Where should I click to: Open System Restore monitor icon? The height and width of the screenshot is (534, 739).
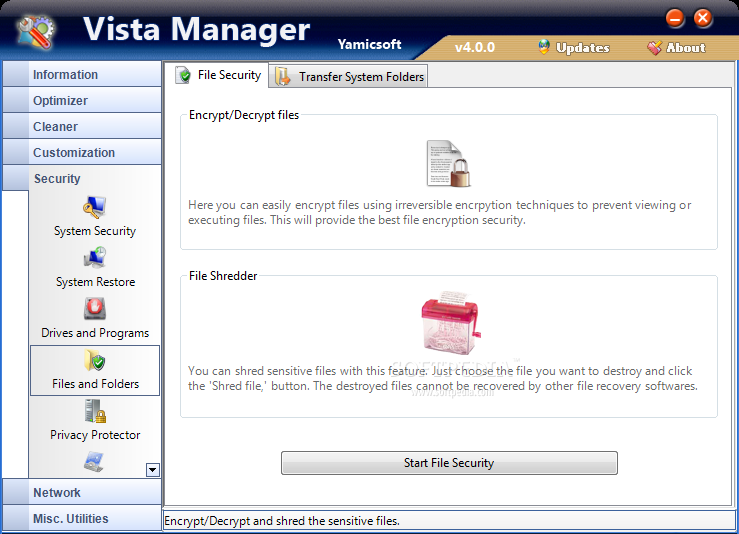[x=95, y=258]
